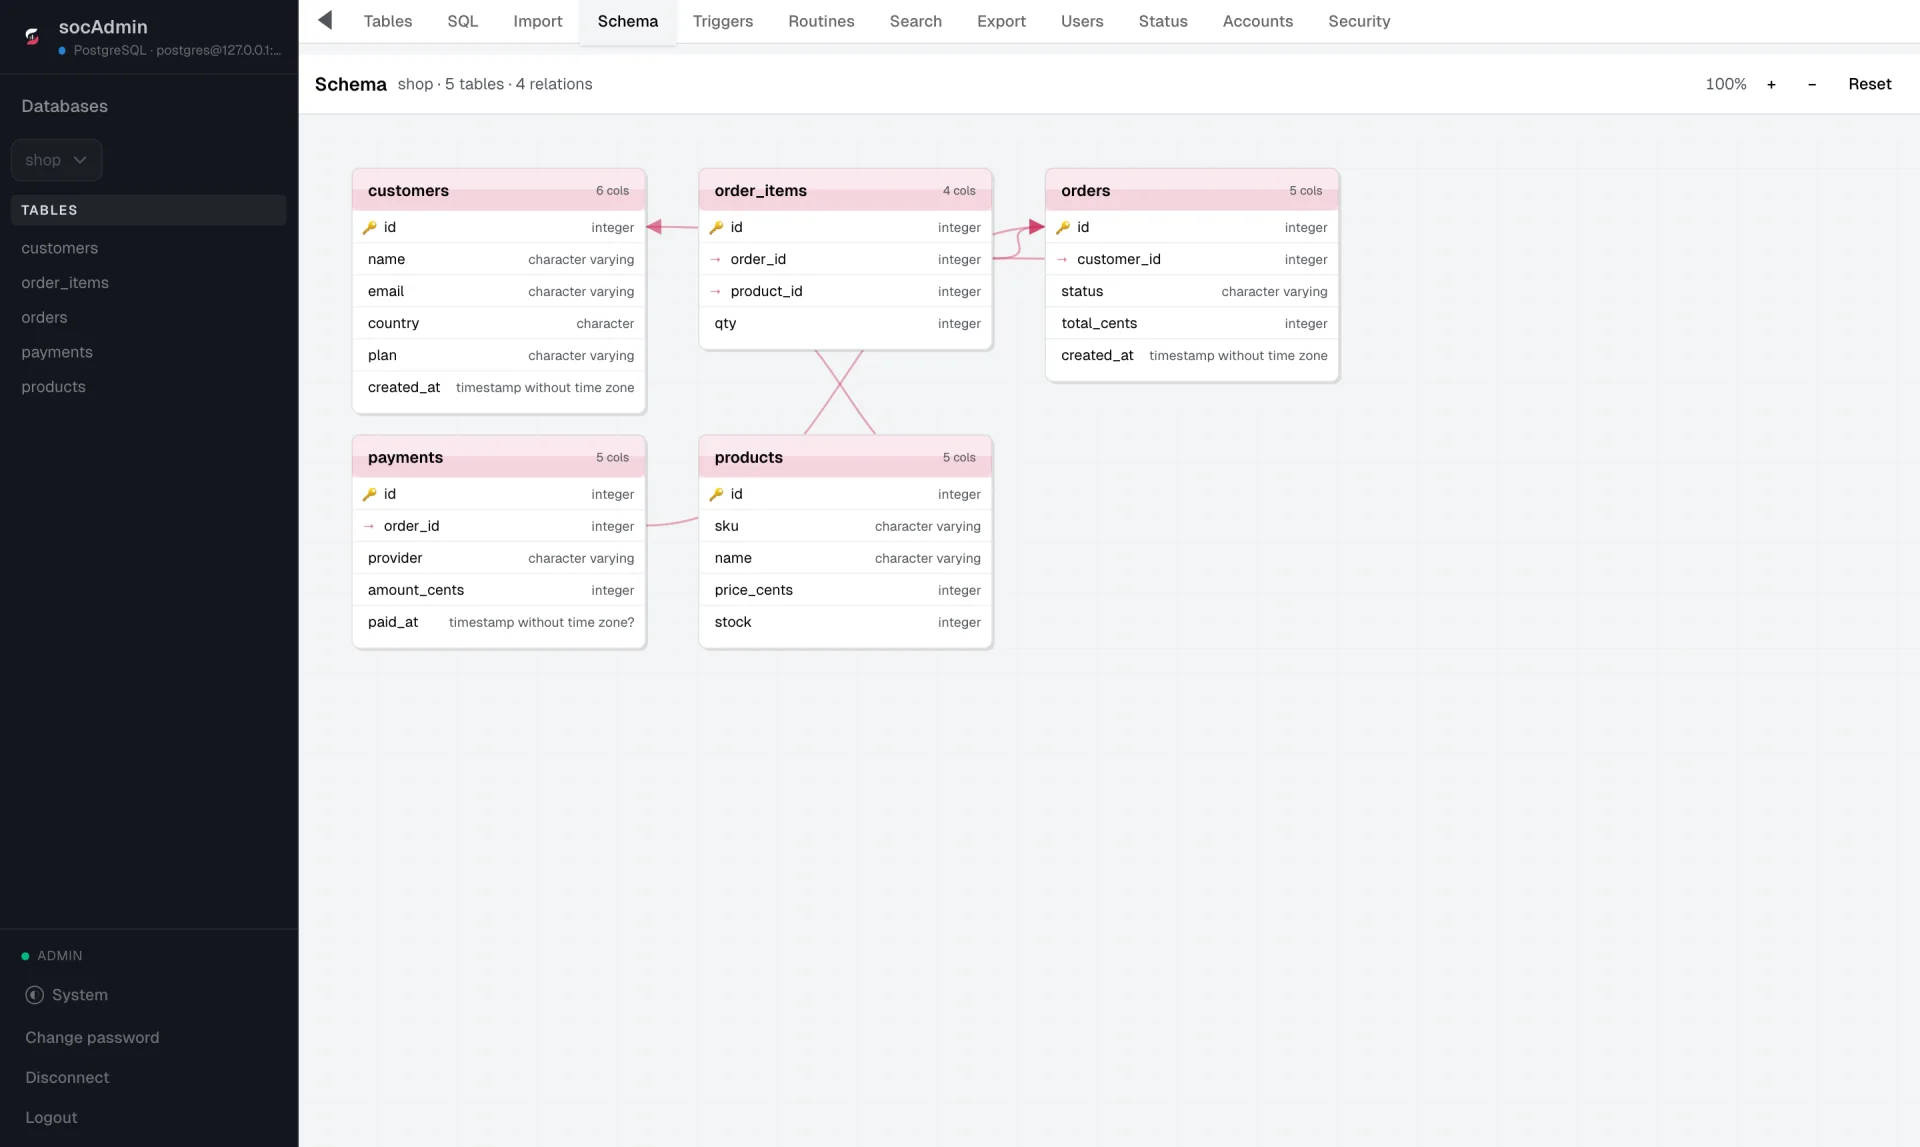1920x1147 pixels.
Task: Go to the Triggers tab
Action: pyautogui.click(x=723, y=21)
